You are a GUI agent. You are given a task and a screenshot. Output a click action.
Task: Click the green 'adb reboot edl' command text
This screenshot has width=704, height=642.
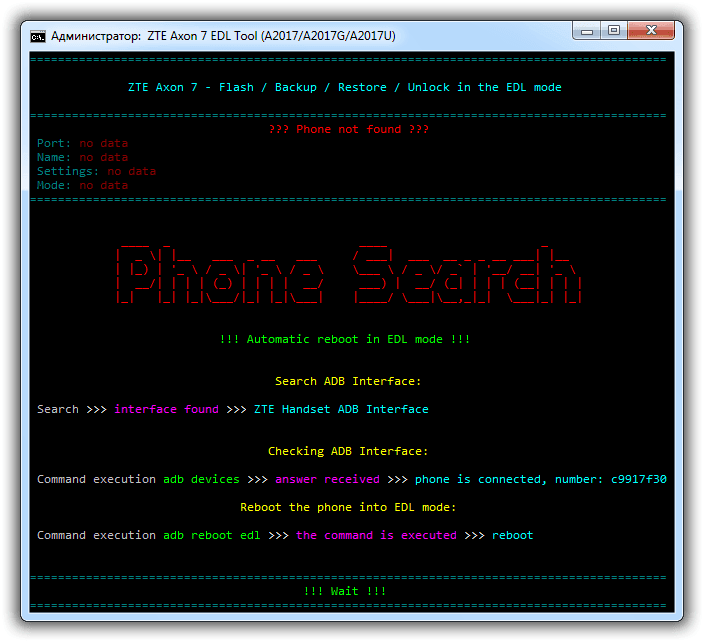tap(211, 536)
